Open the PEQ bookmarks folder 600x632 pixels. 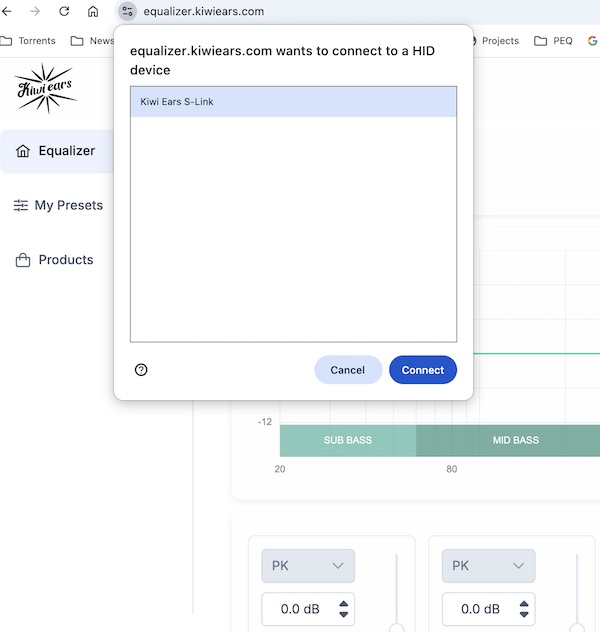point(553,41)
